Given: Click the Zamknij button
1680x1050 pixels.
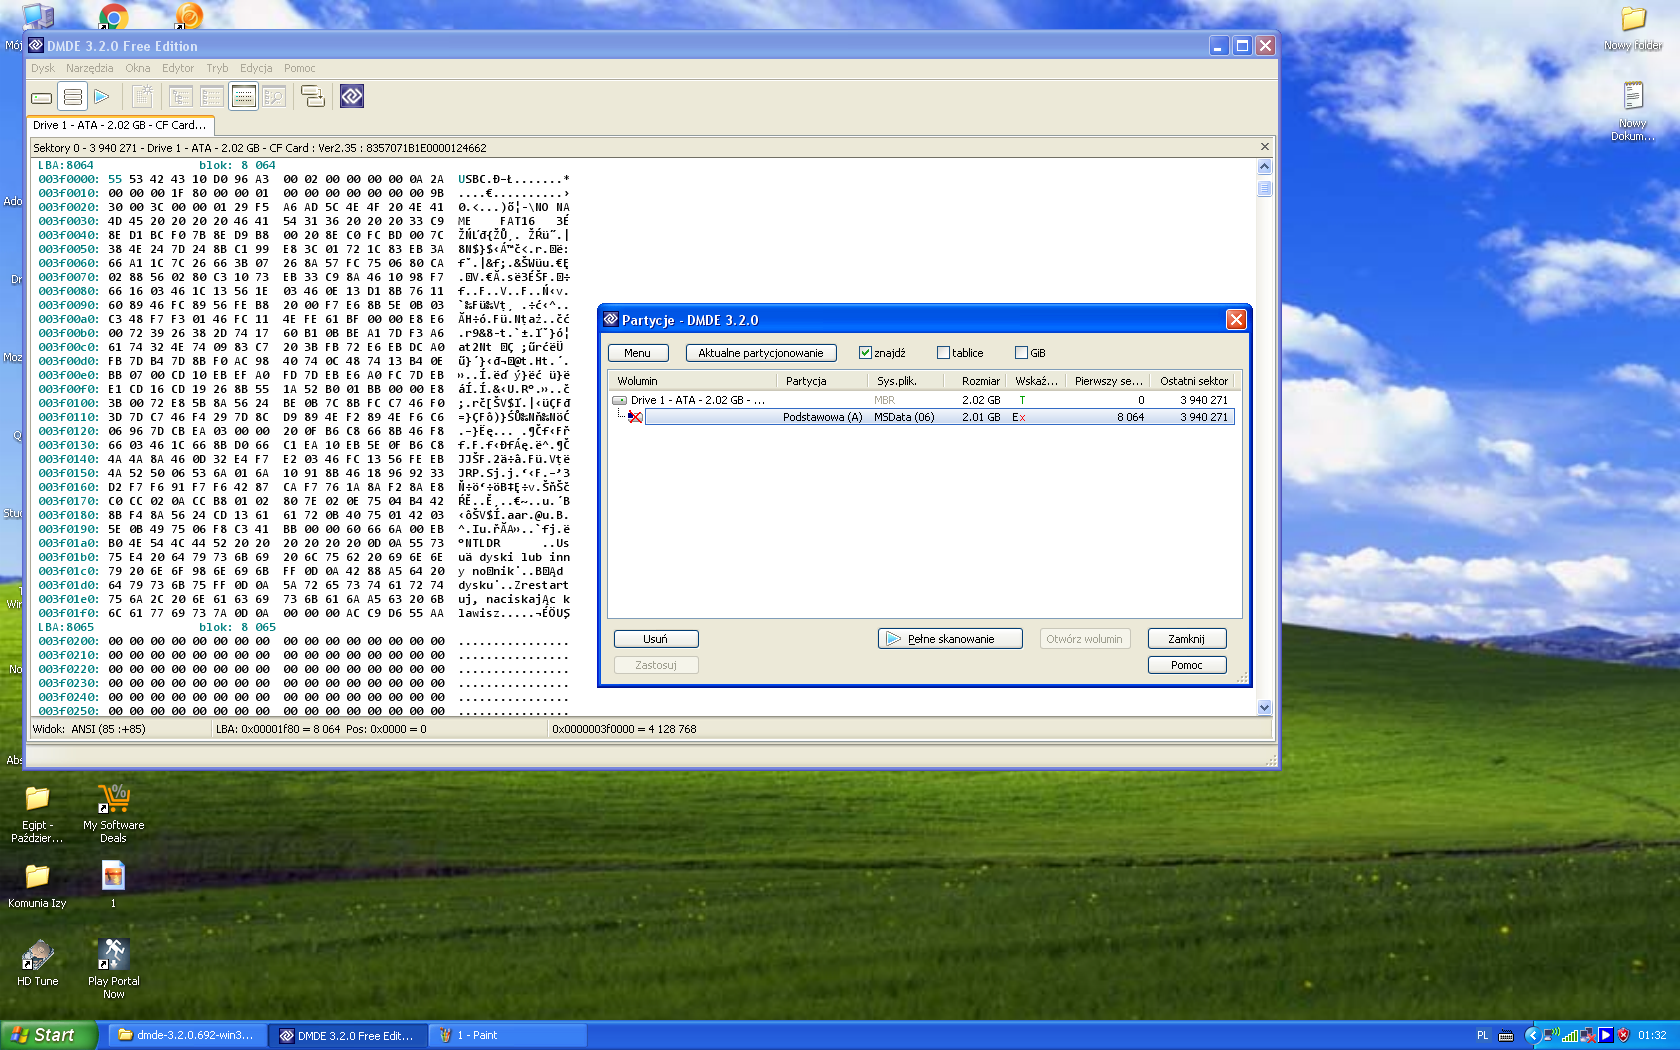Looking at the screenshot, I should 1186,639.
